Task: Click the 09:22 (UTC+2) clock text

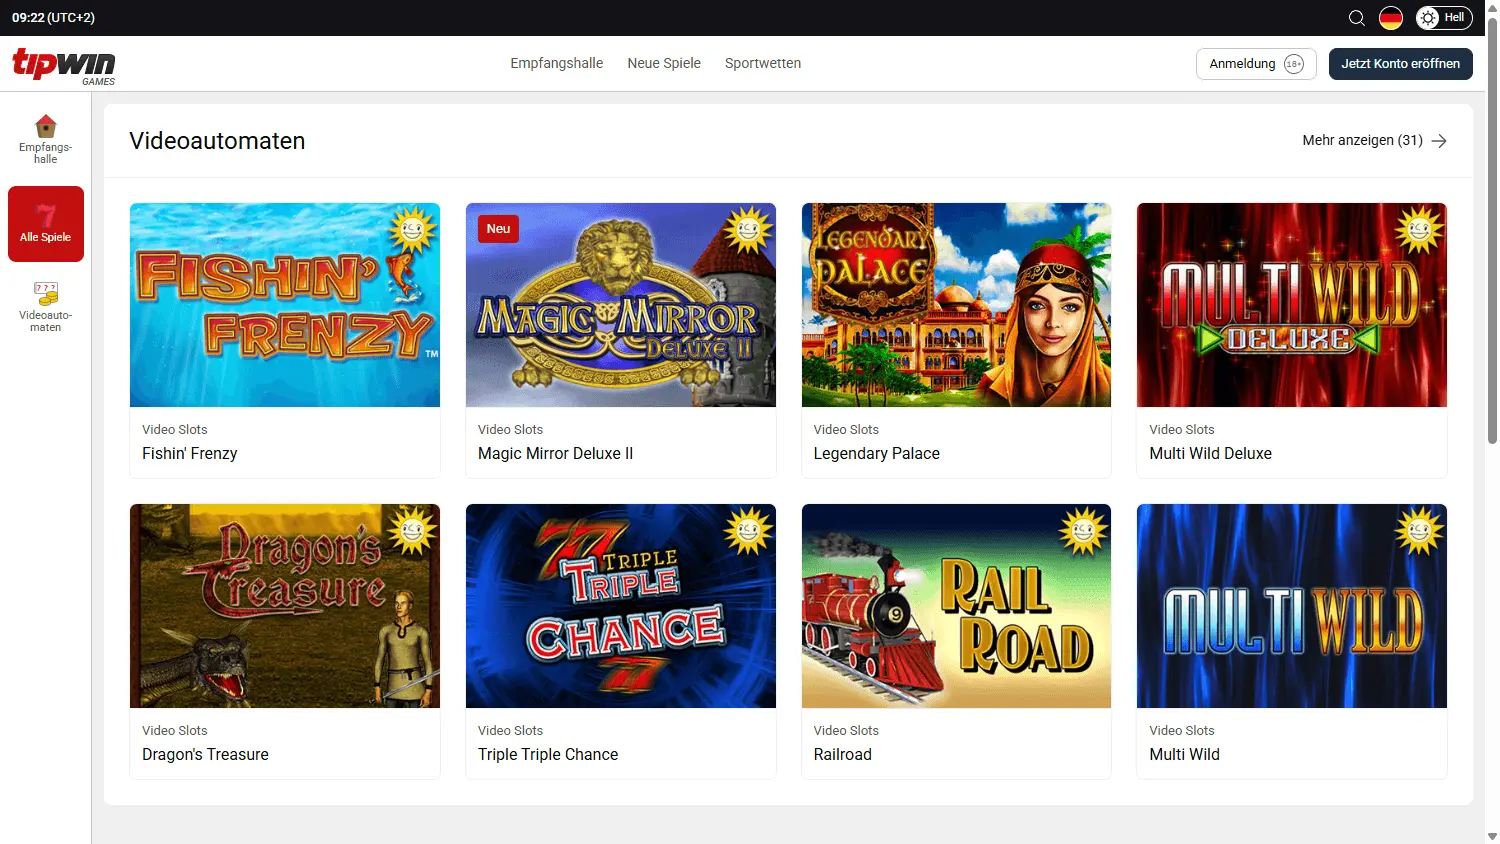Action: click(53, 18)
